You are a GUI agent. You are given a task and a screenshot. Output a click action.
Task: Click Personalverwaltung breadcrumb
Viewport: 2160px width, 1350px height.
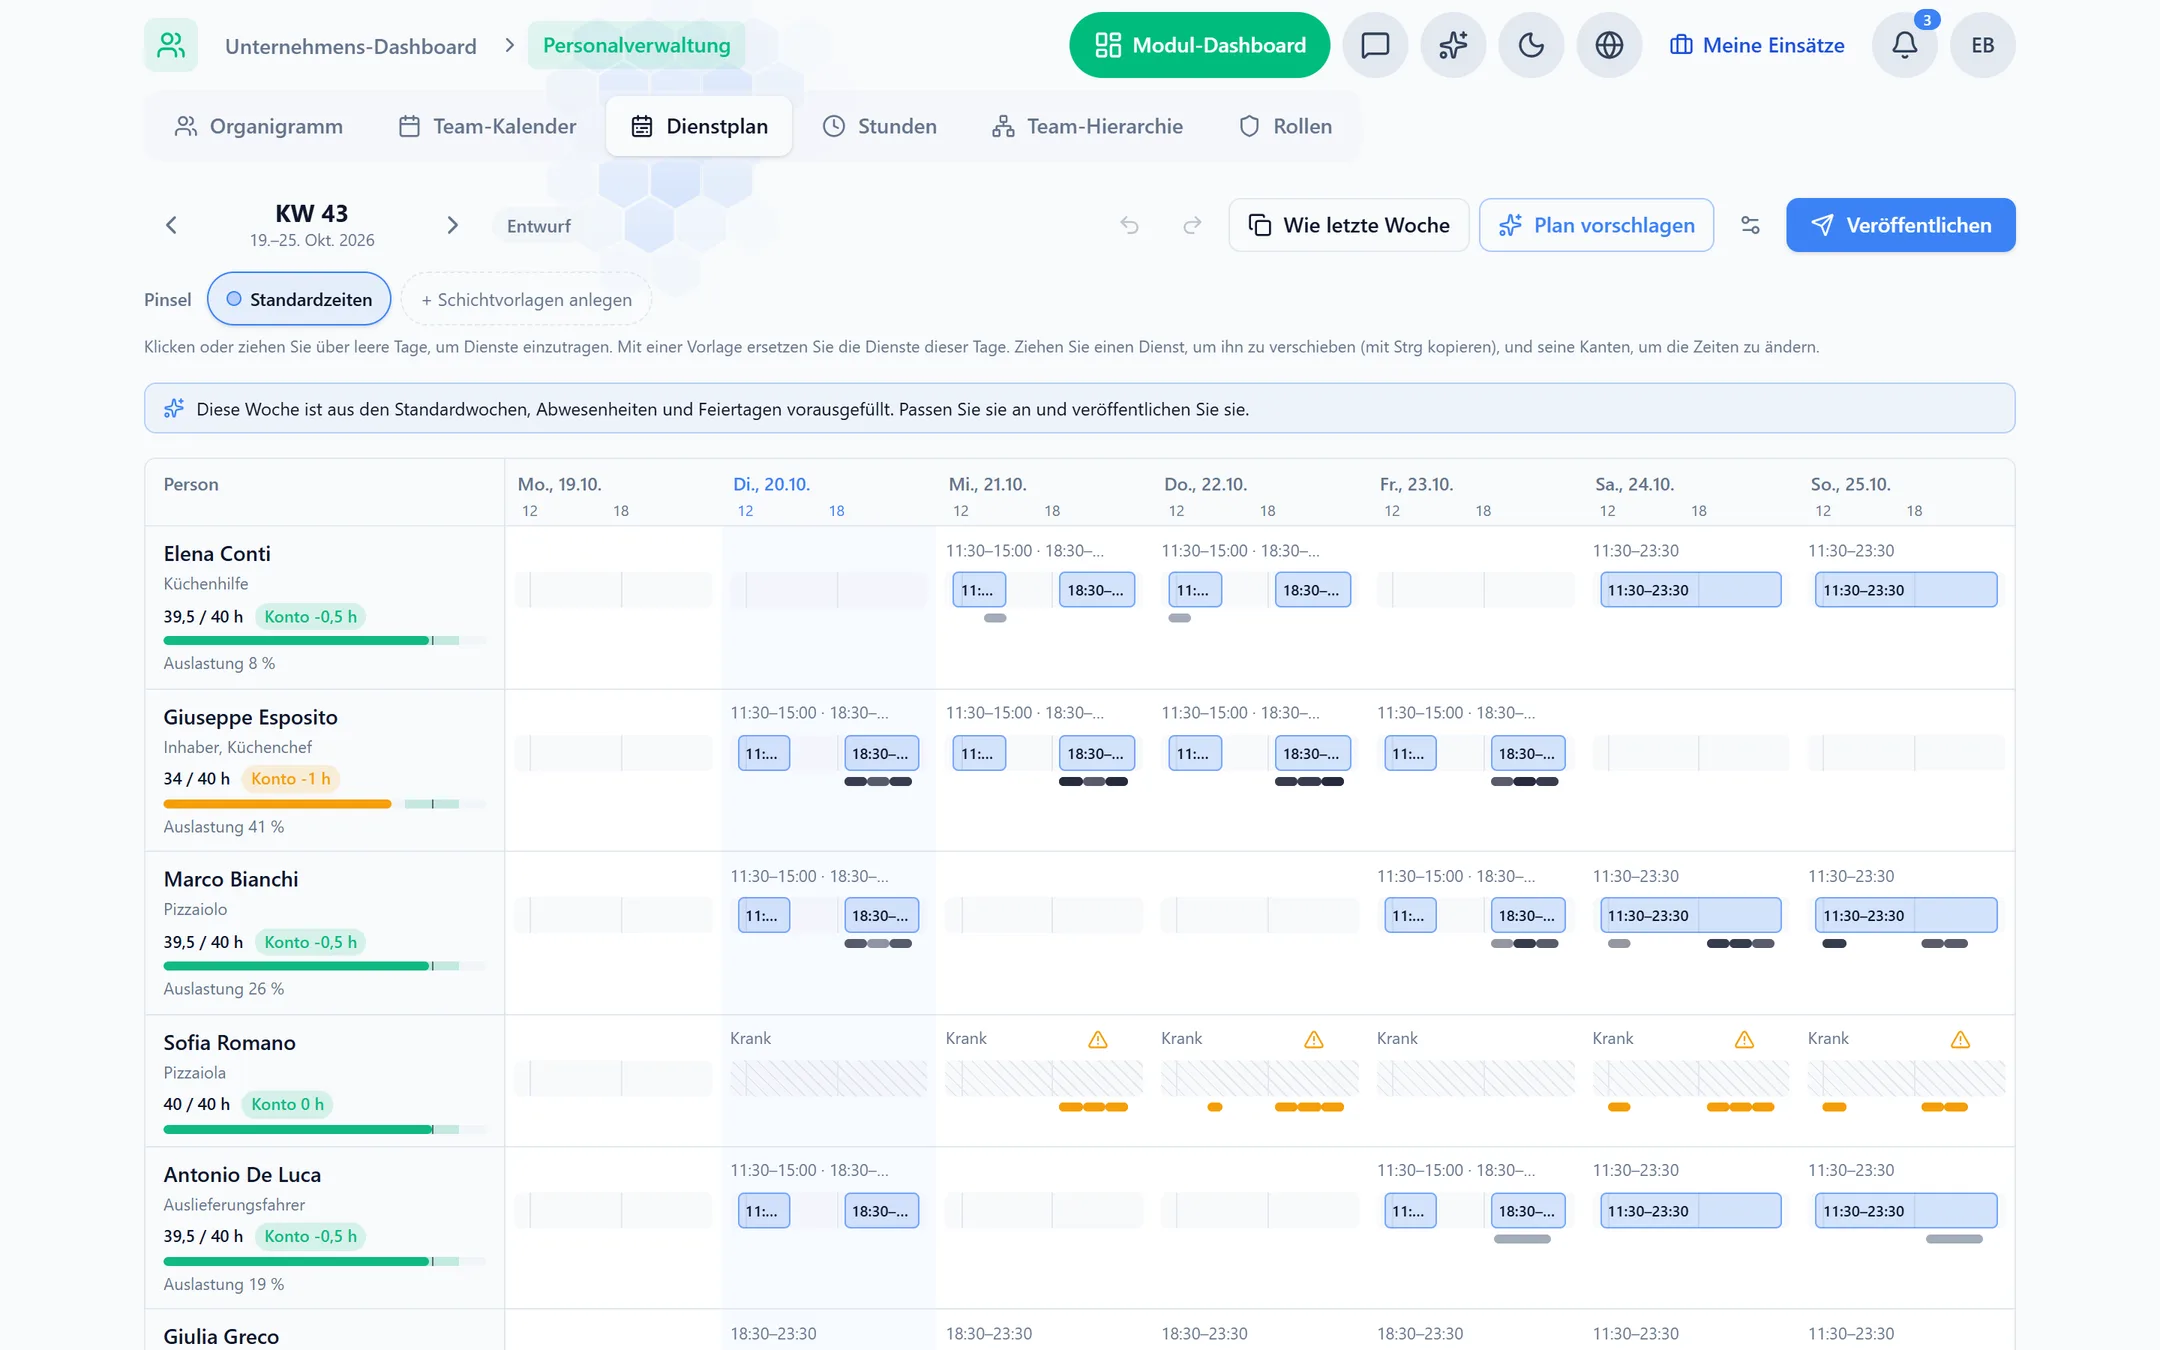pyautogui.click(x=636, y=45)
